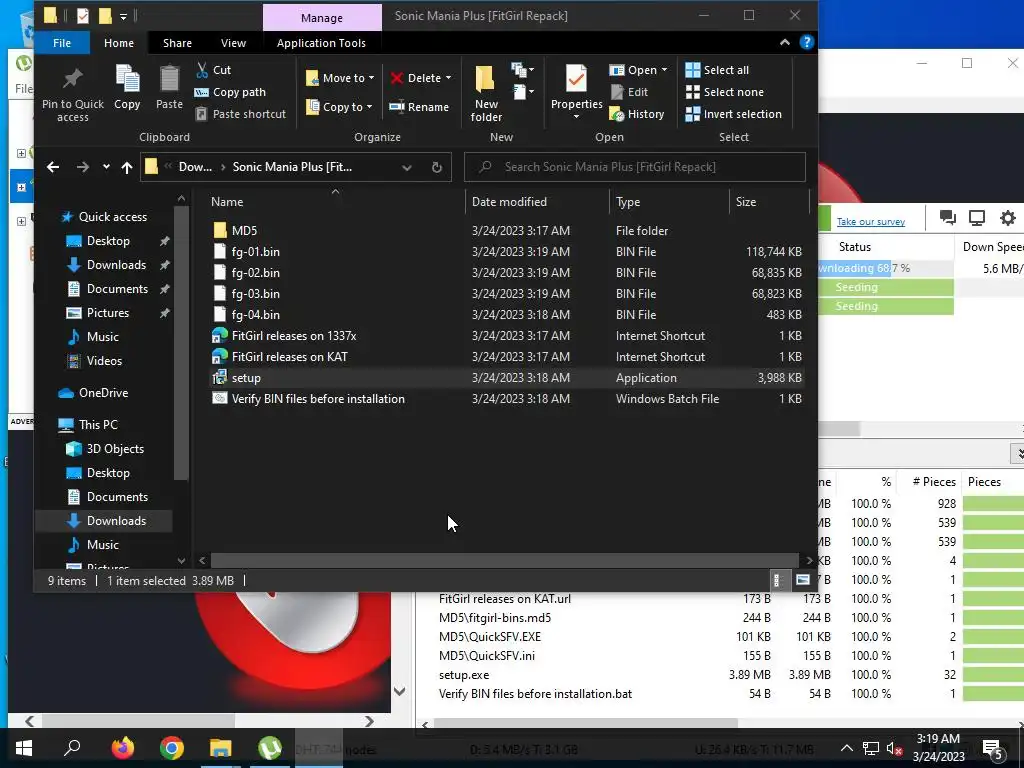Click Copy path in Clipboard group
1024x768 pixels.
pos(230,92)
